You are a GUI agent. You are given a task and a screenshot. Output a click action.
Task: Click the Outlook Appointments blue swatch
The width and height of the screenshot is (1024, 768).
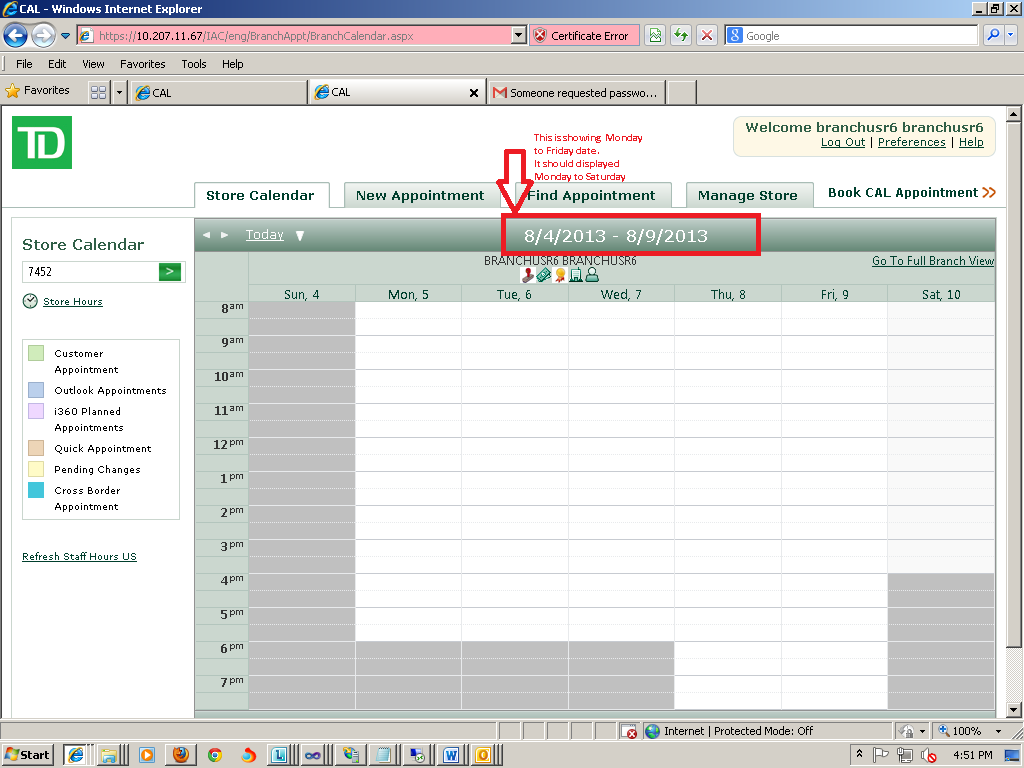(x=36, y=390)
